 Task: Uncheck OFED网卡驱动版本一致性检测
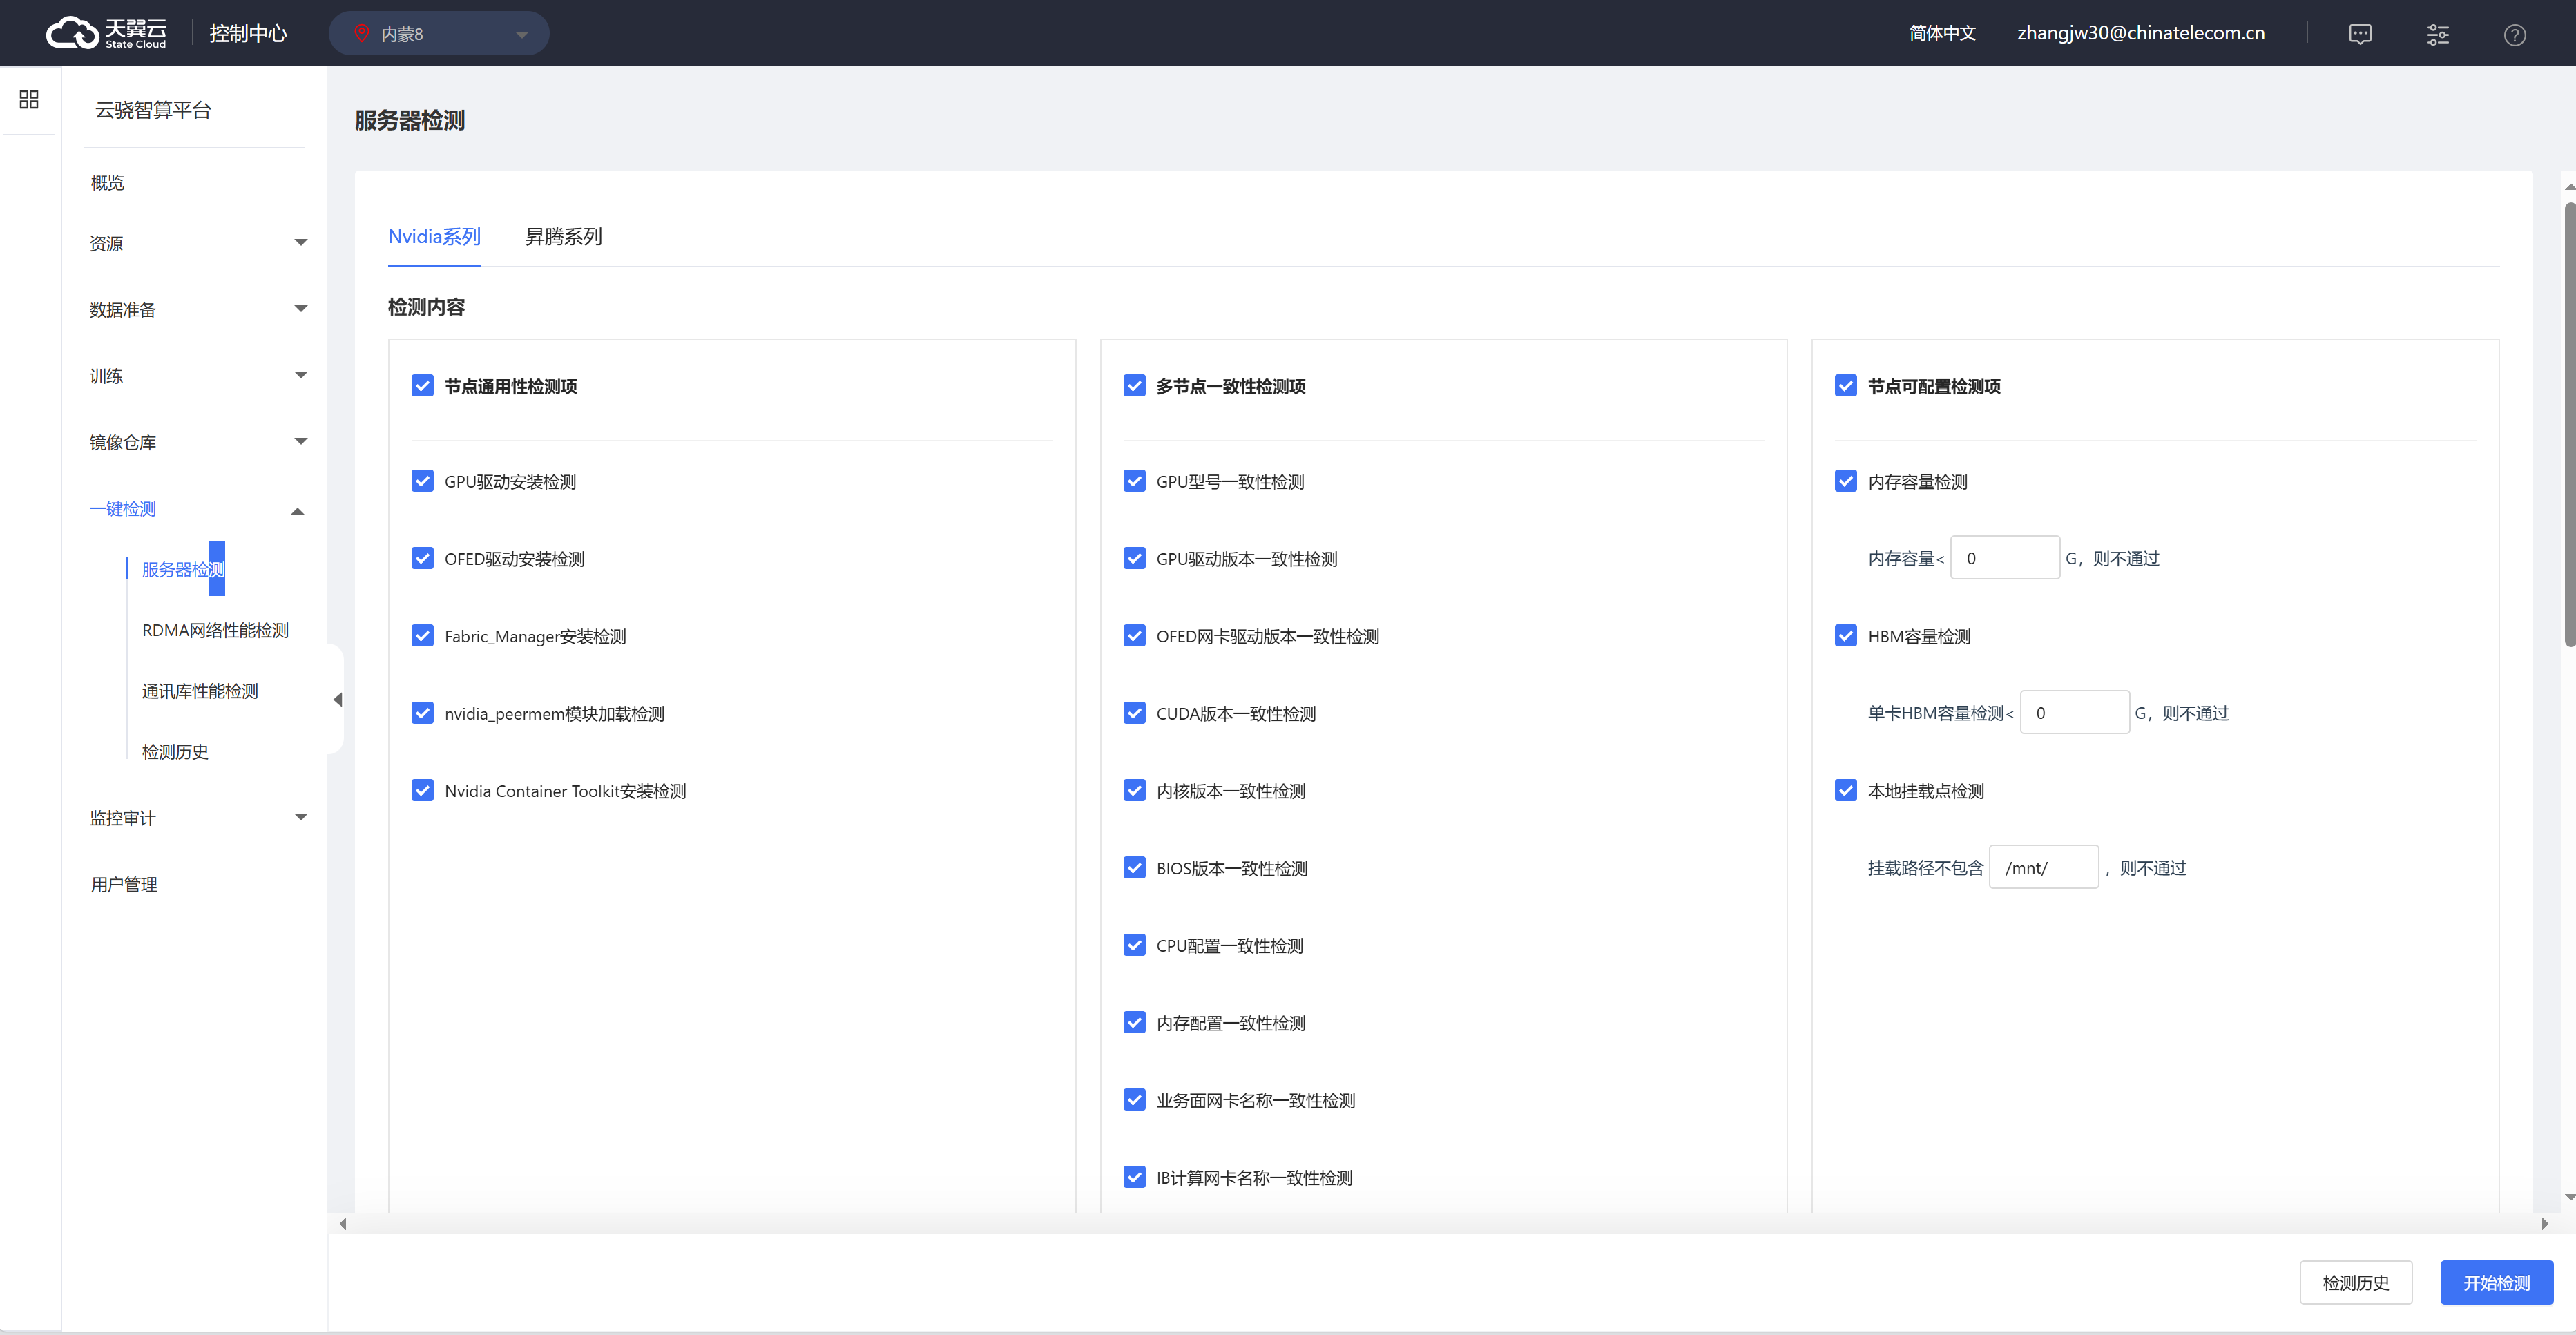[x=1134, y=636]
